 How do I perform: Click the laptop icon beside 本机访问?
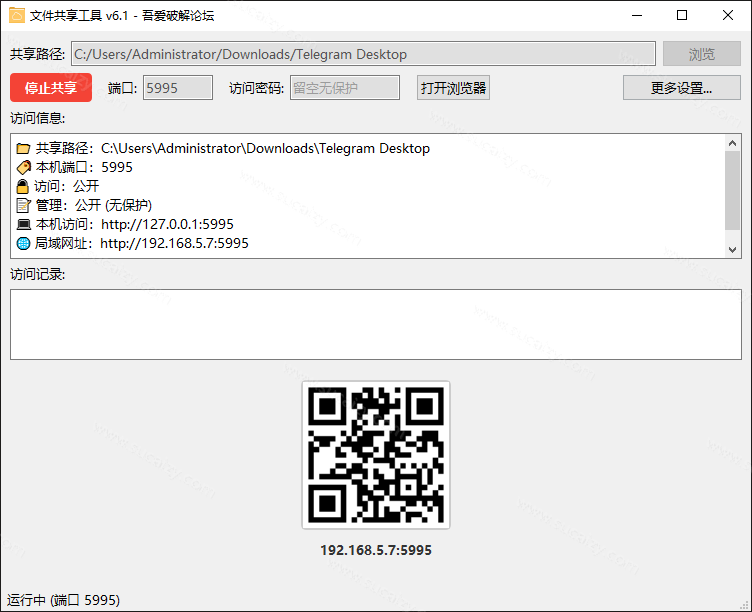click(x=24, y=224)
